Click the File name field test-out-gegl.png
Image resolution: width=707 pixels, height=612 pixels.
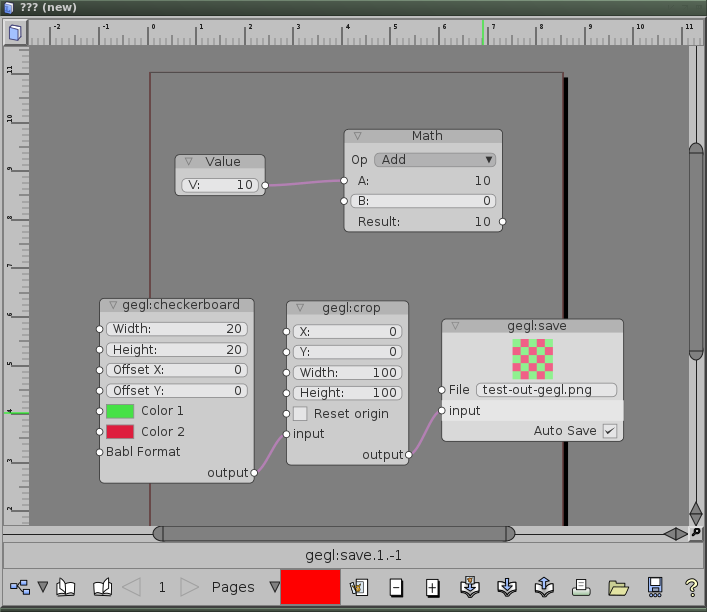546,390
